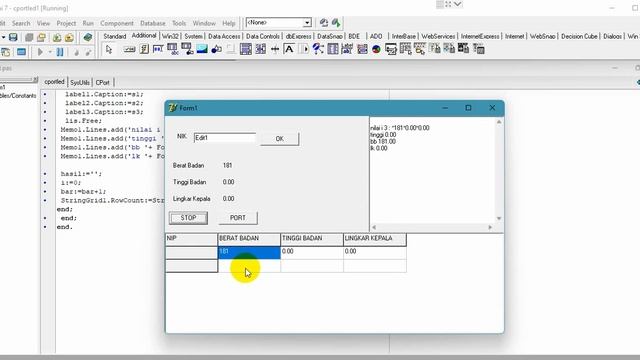Click the 'bb 181.00' memo line
The width and height of the screenshot is (640, 360).
(383, 142)
